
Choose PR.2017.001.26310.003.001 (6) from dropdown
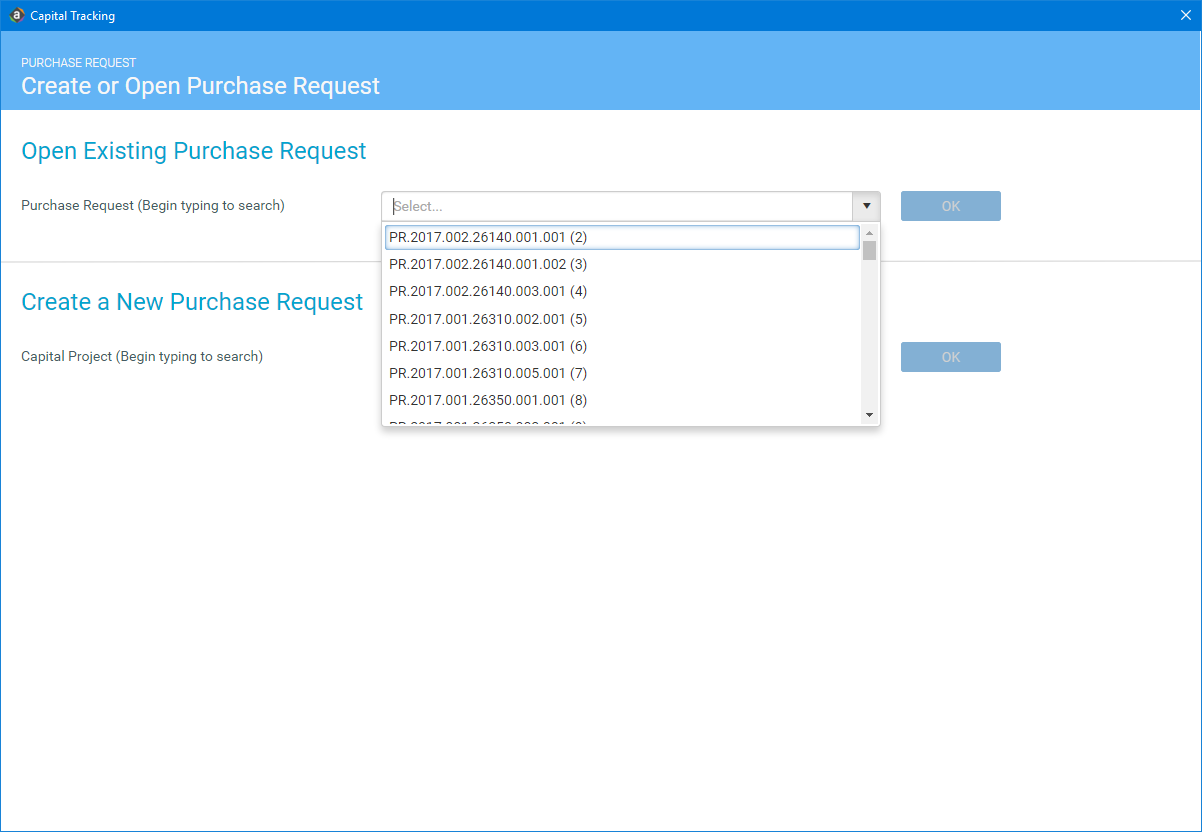pos(488,346)
